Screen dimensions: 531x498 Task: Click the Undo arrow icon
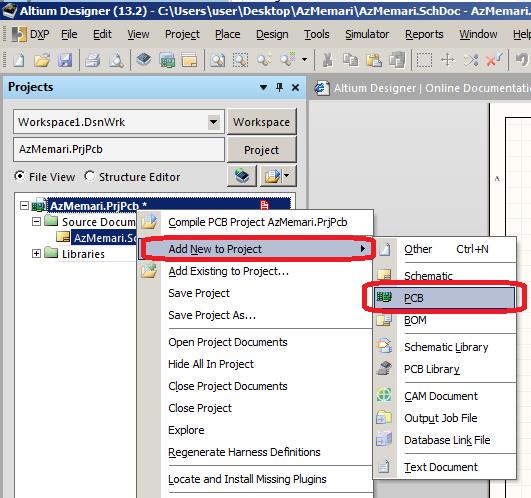pos(522,60)
